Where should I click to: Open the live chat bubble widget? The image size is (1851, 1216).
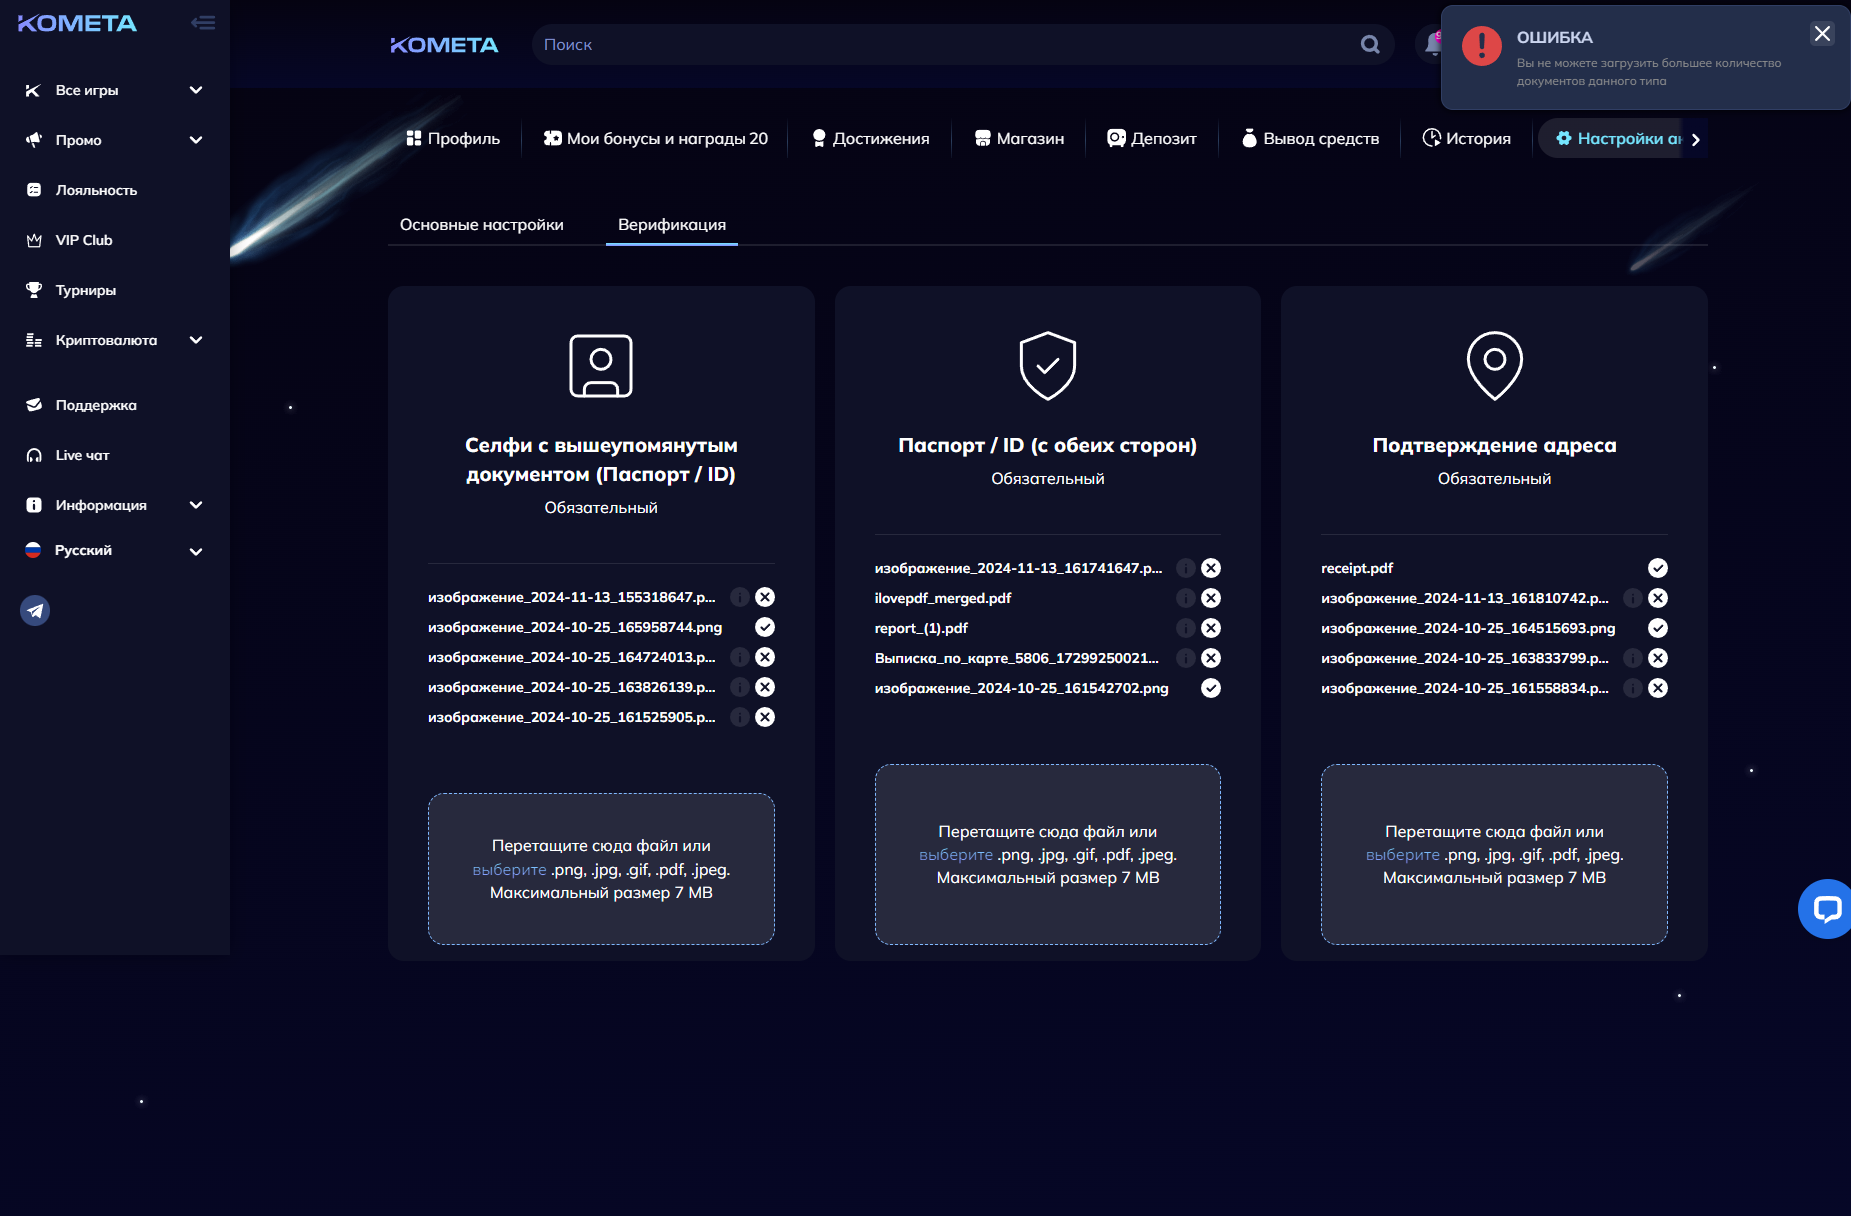point(1826,908)
